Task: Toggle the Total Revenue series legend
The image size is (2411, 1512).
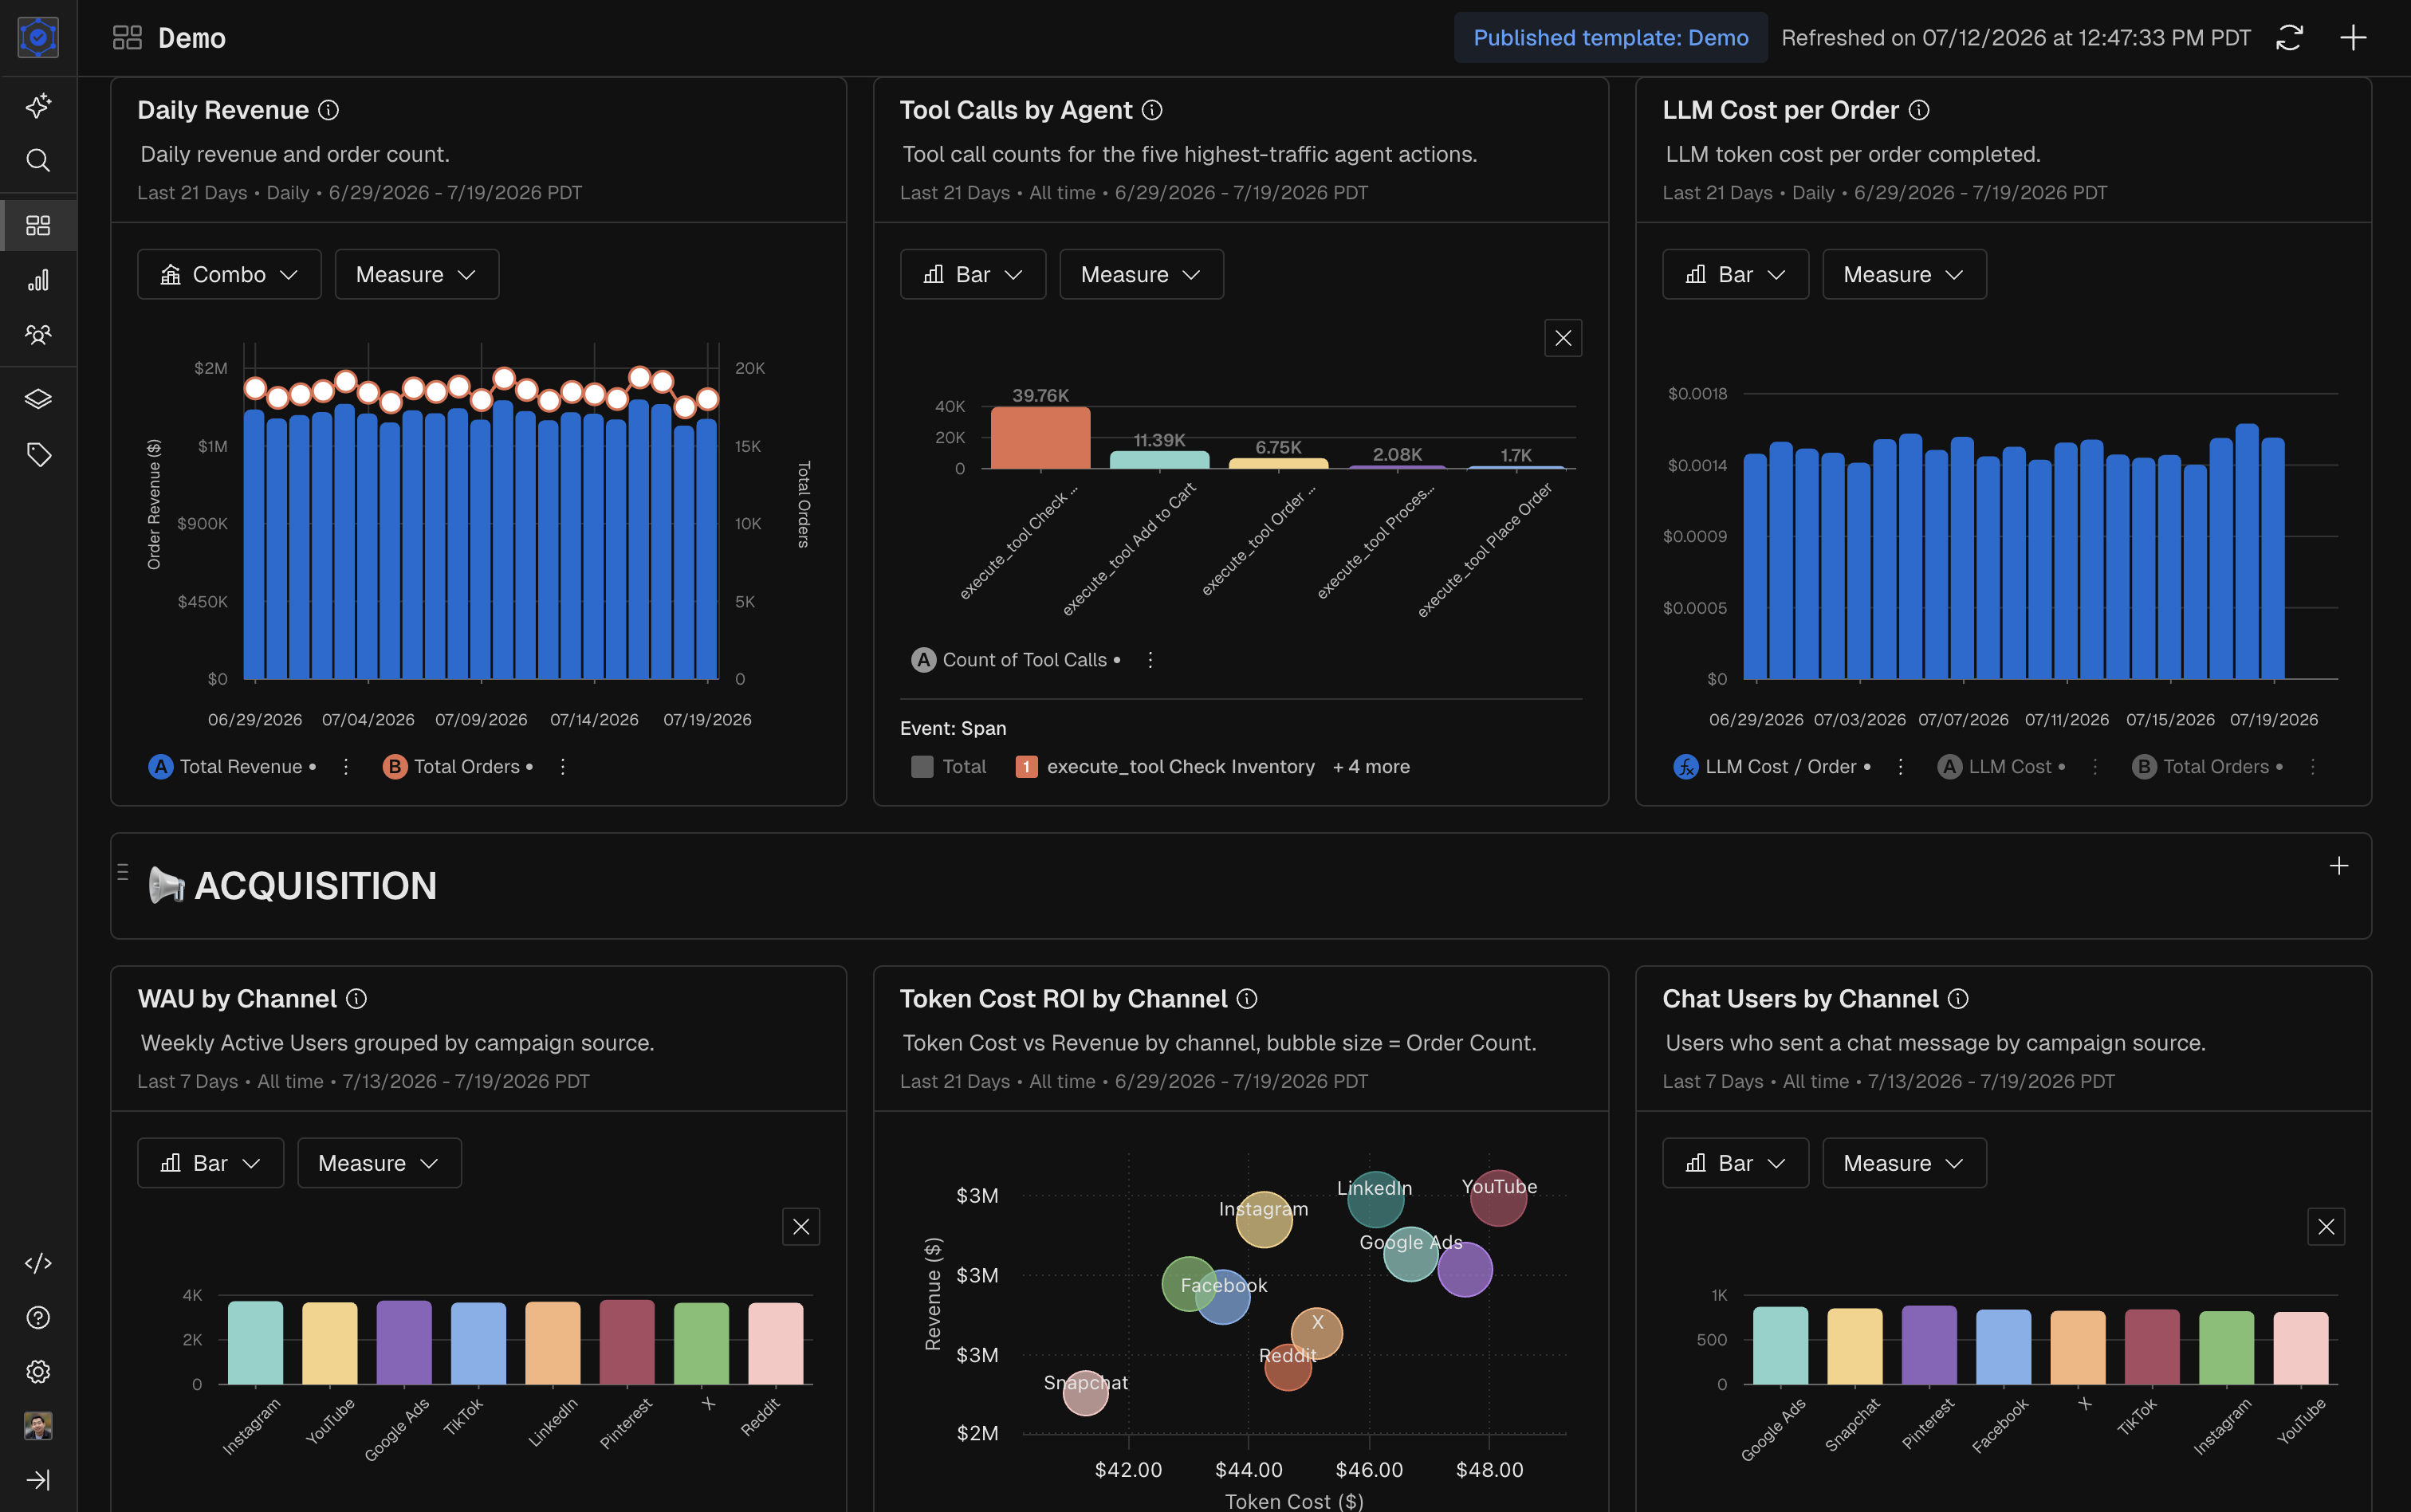Action: (232, 767)
